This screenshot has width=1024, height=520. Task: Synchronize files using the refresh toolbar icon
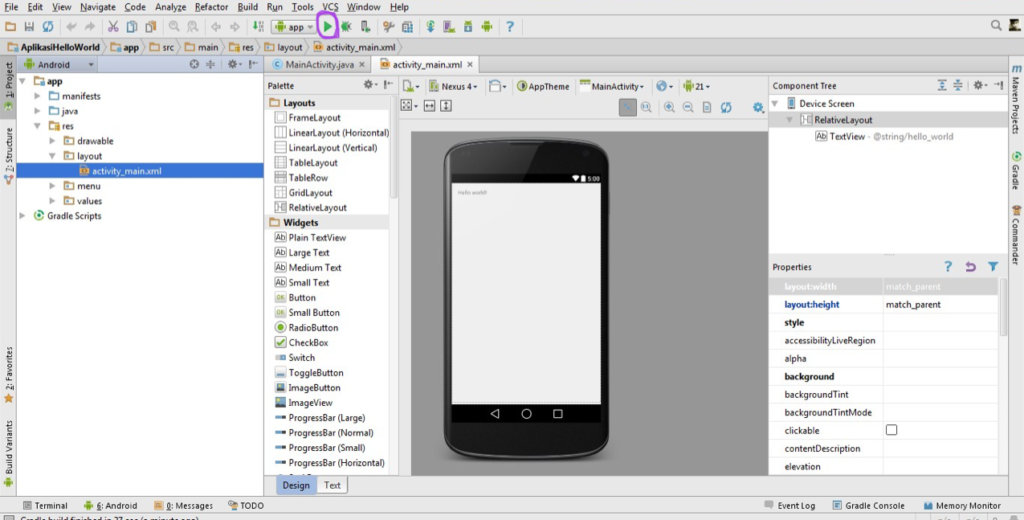tap(48, 27)
